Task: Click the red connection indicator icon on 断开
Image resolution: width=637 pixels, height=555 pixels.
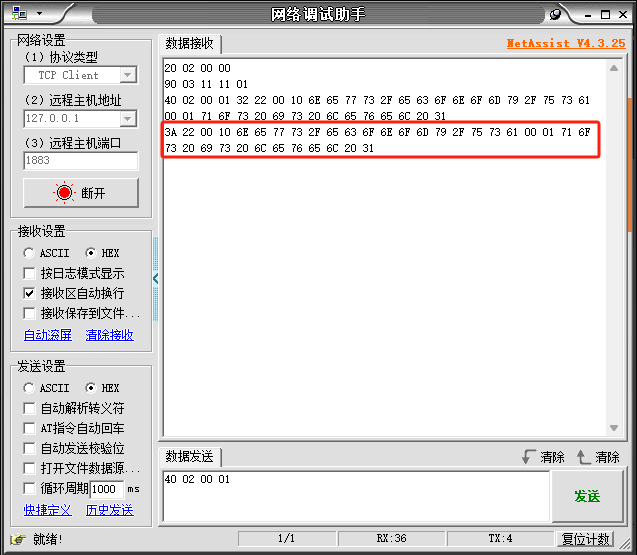Action: (x=64, y=193)
